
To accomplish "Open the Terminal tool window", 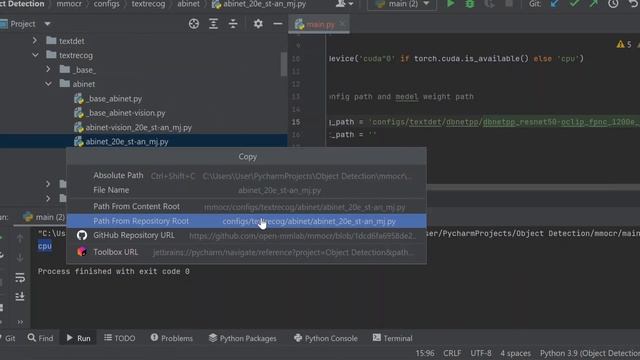I will tap(392, 338).
